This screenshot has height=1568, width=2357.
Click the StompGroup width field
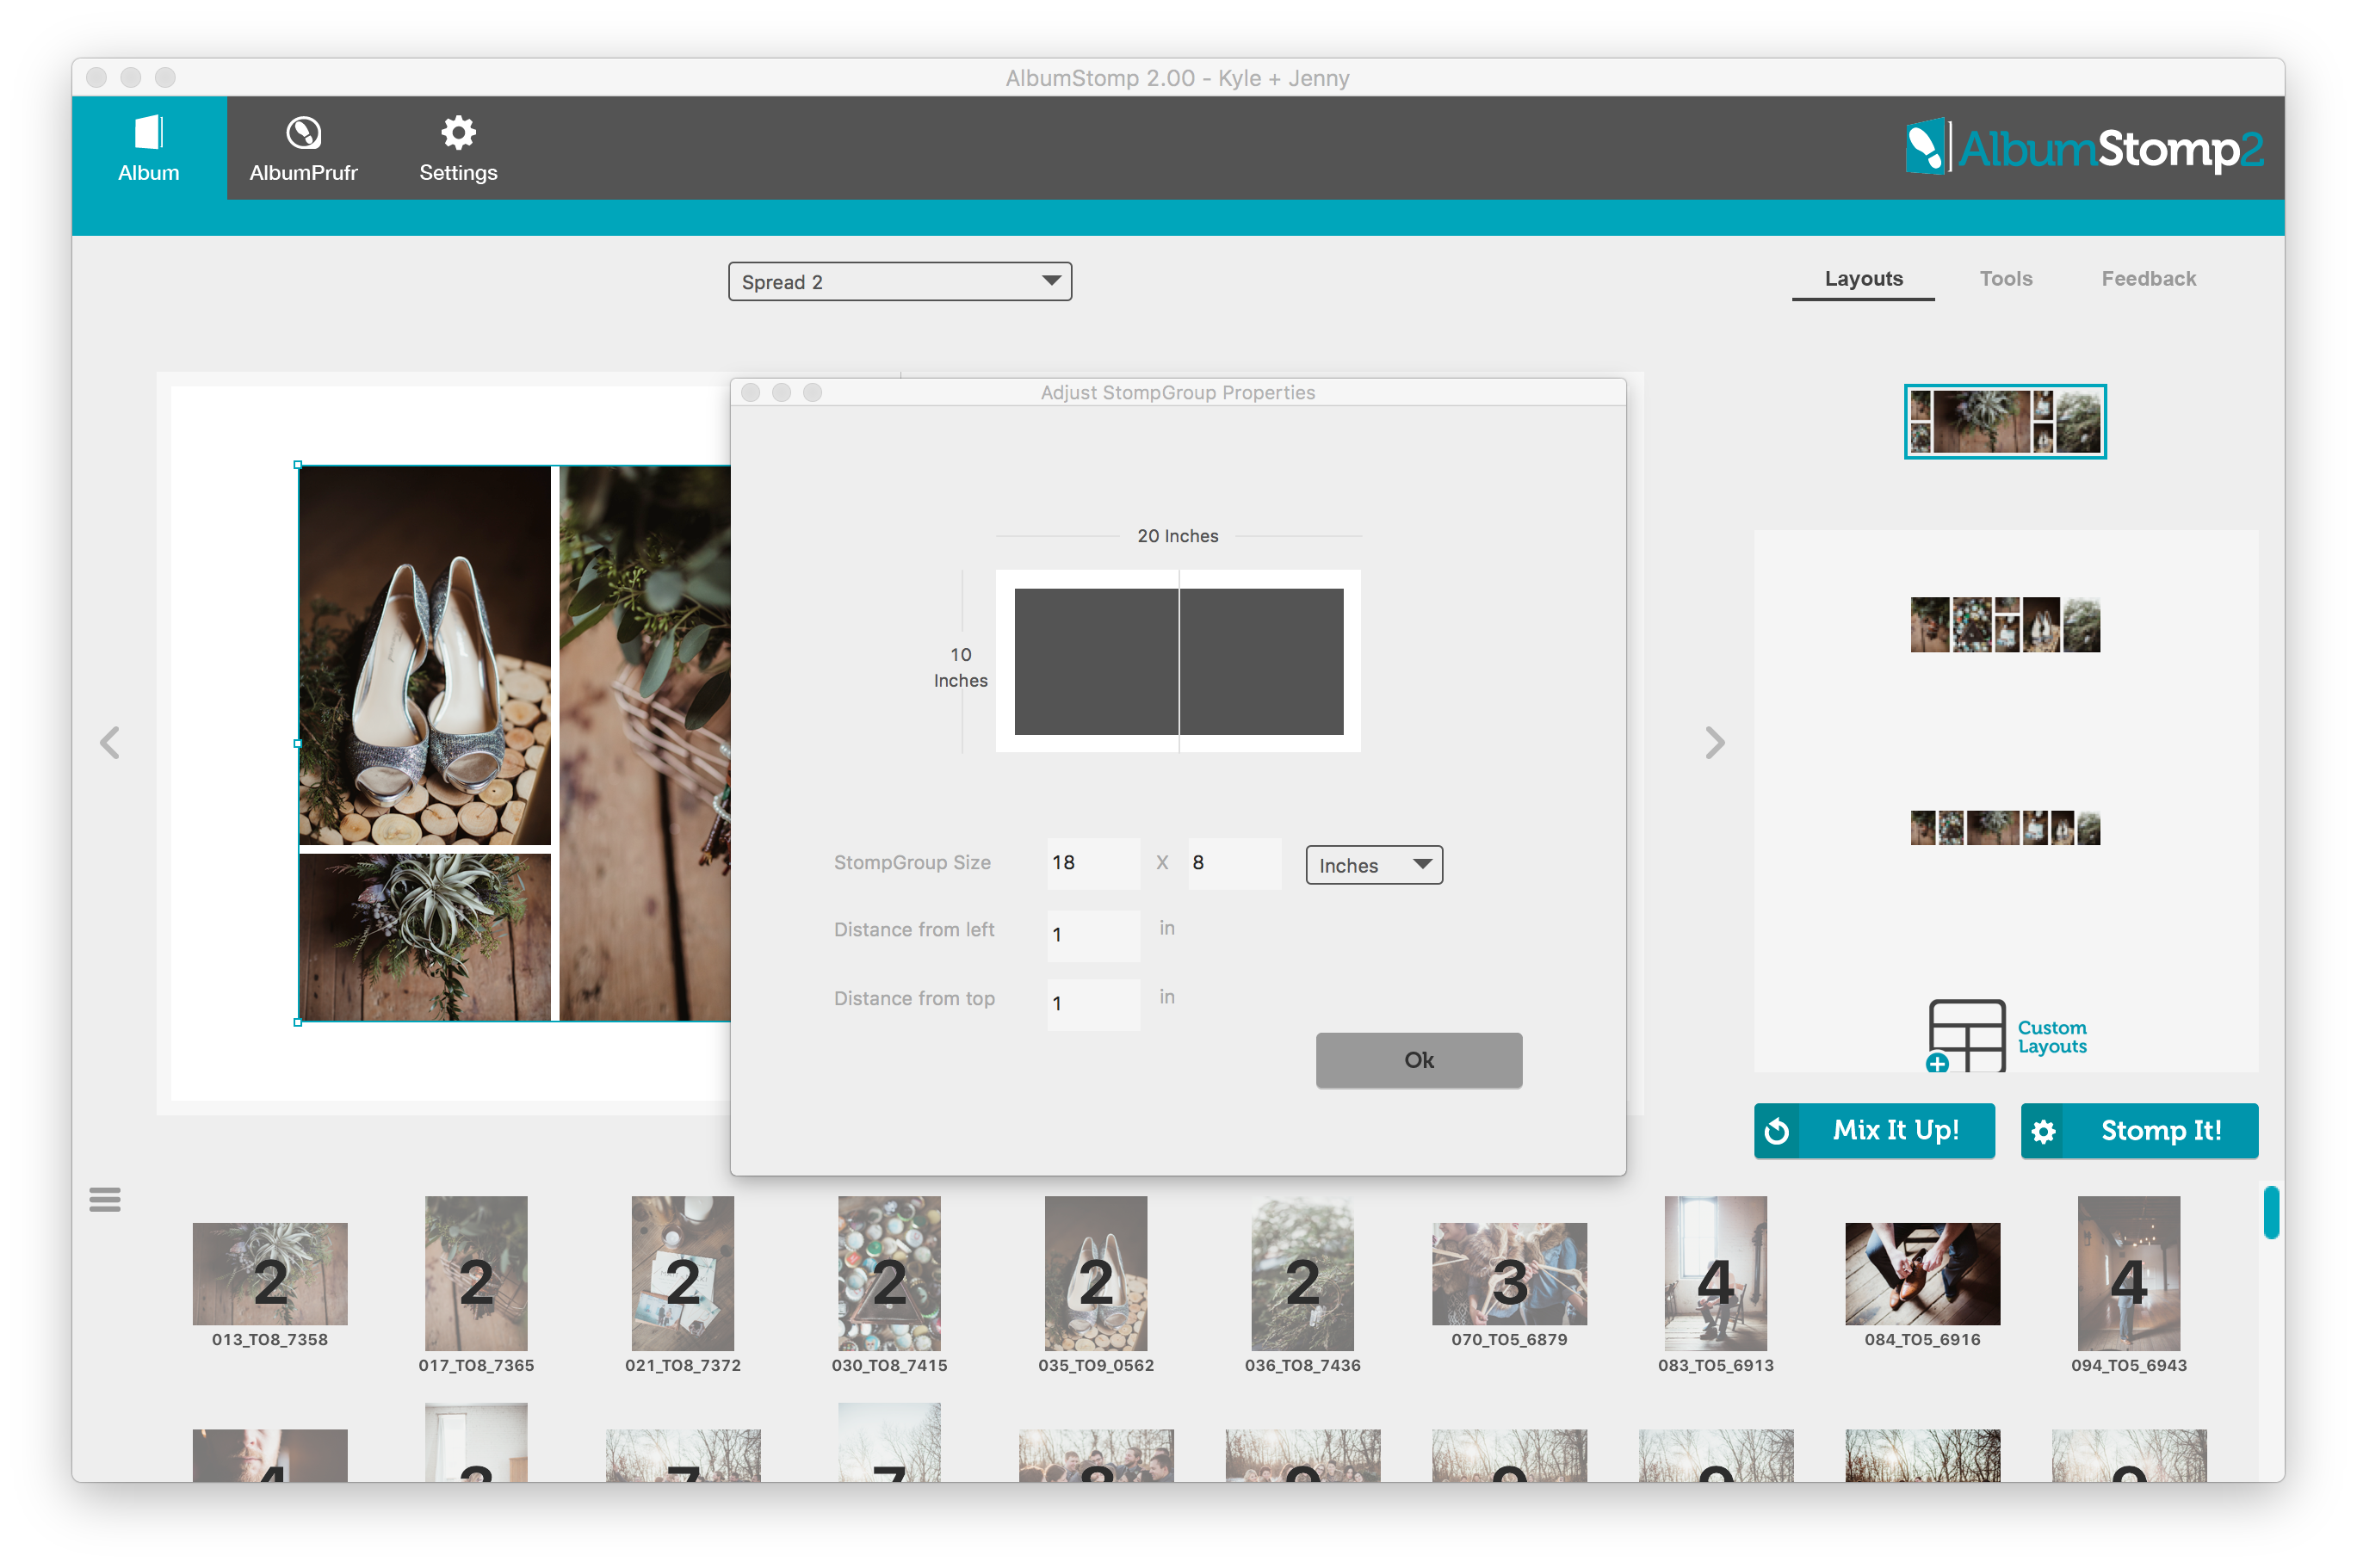coord(1093,863)
